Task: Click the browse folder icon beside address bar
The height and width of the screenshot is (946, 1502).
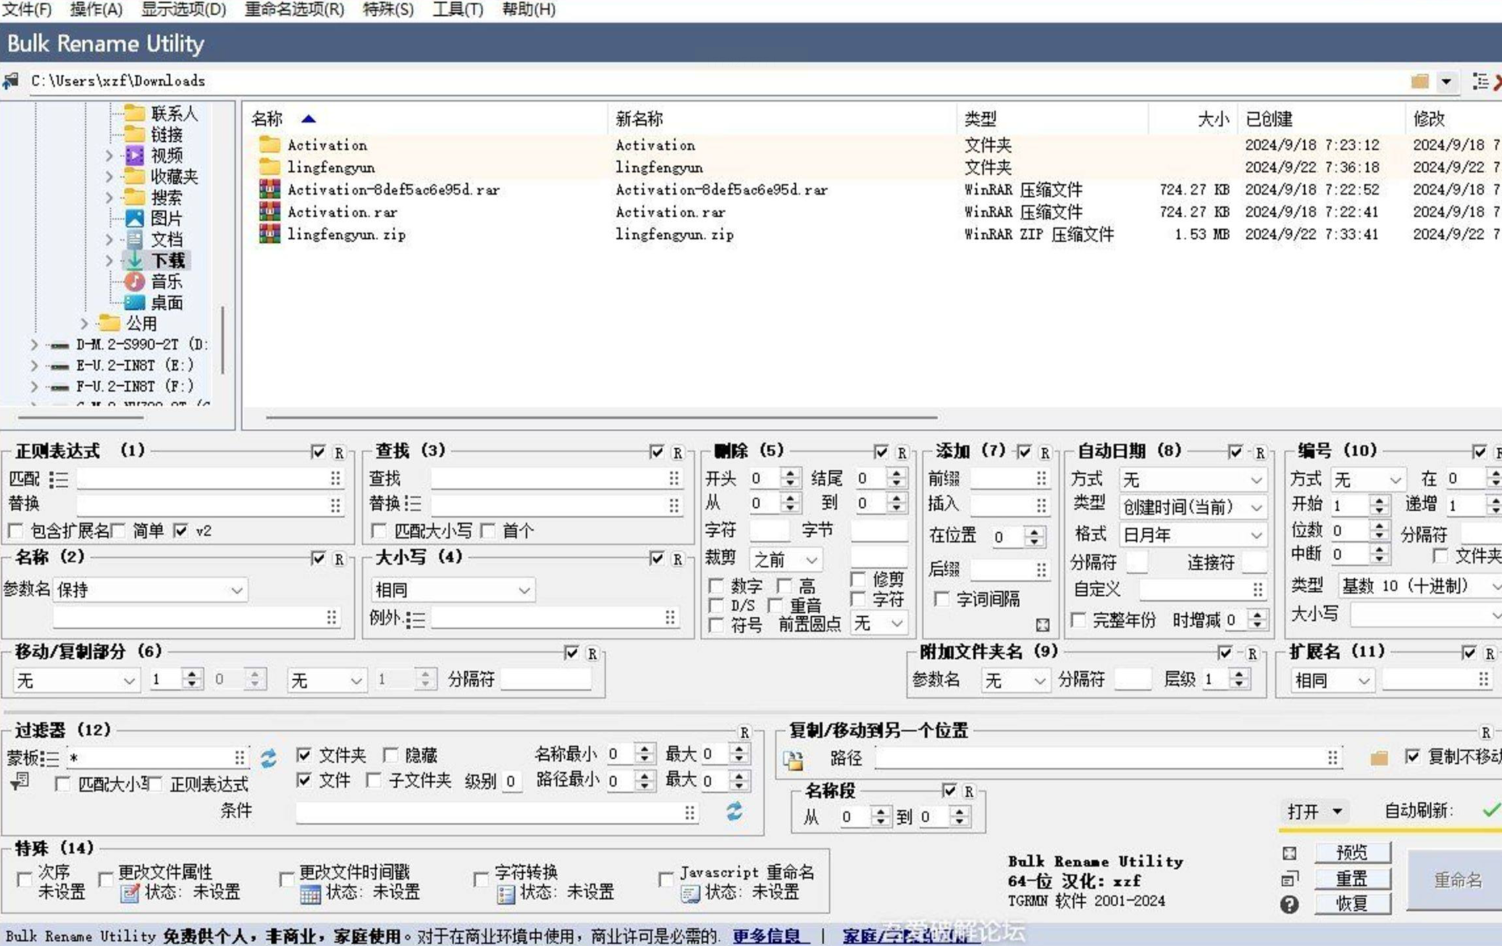Action: (1419, 81)
